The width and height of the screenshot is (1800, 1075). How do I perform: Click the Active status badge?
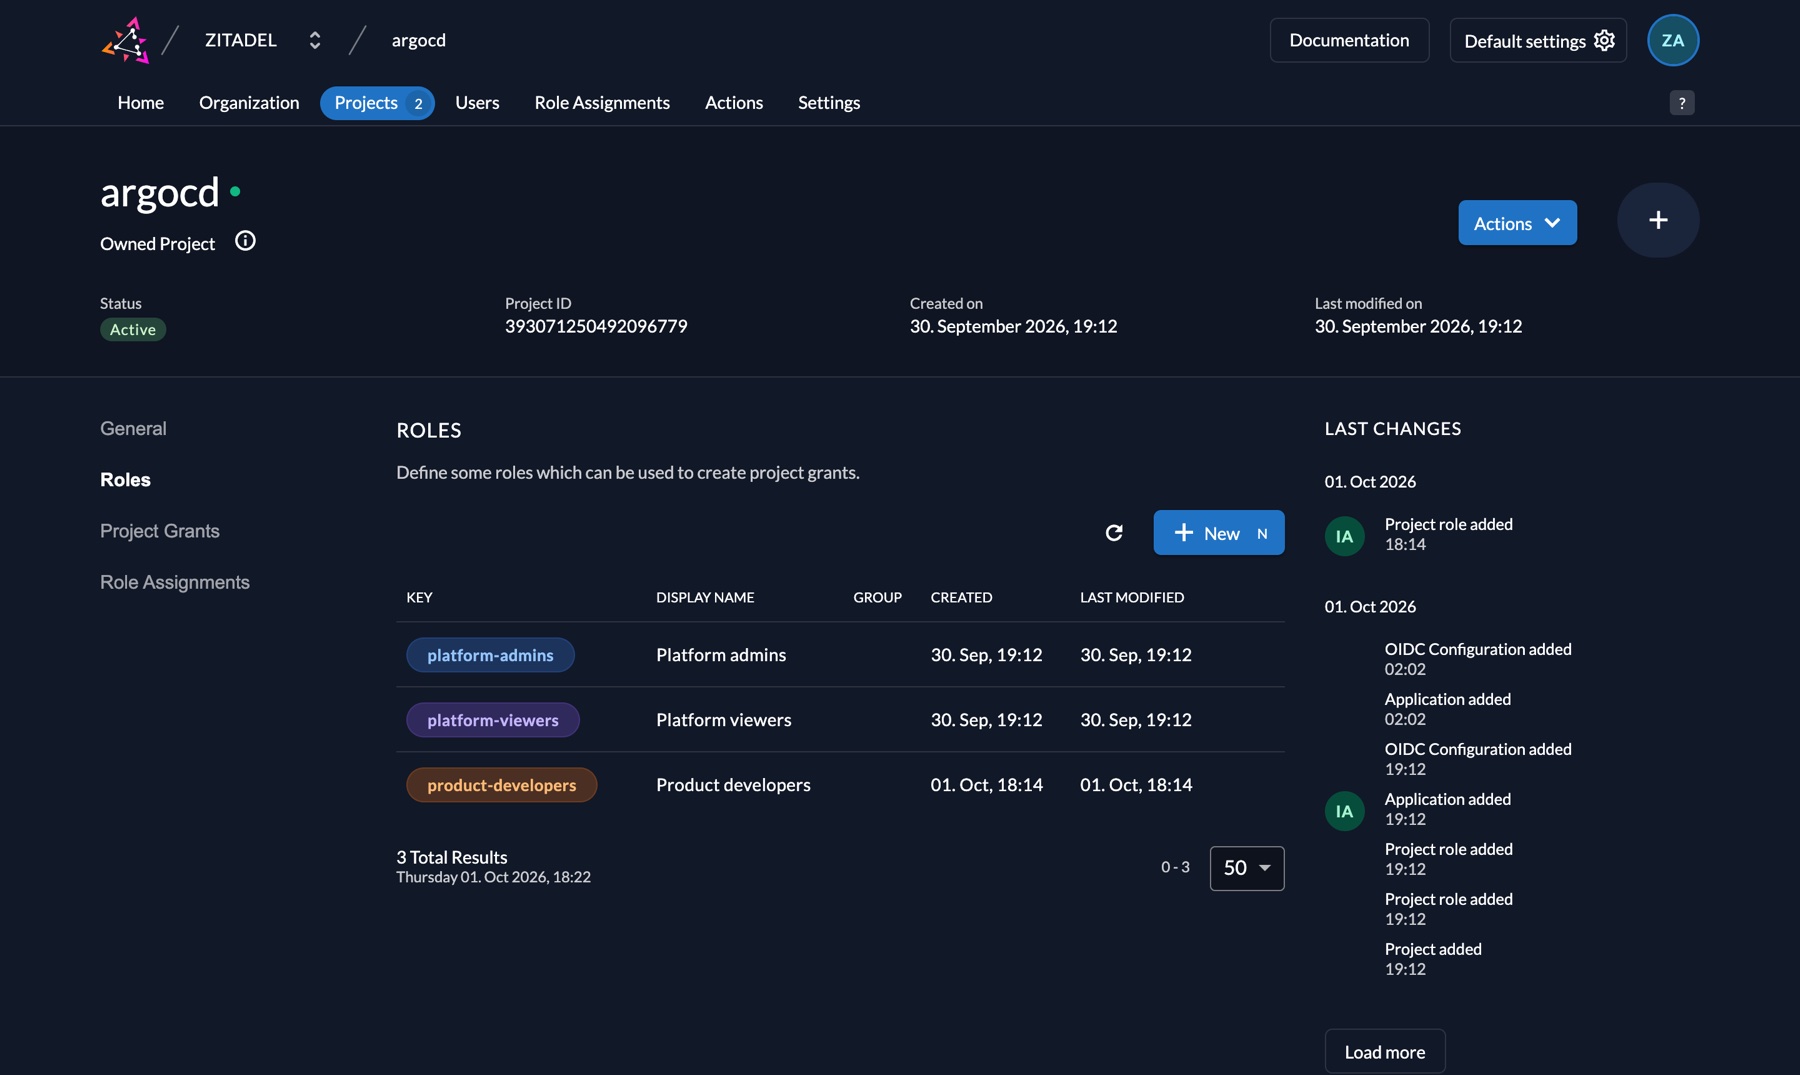[133, 330]
